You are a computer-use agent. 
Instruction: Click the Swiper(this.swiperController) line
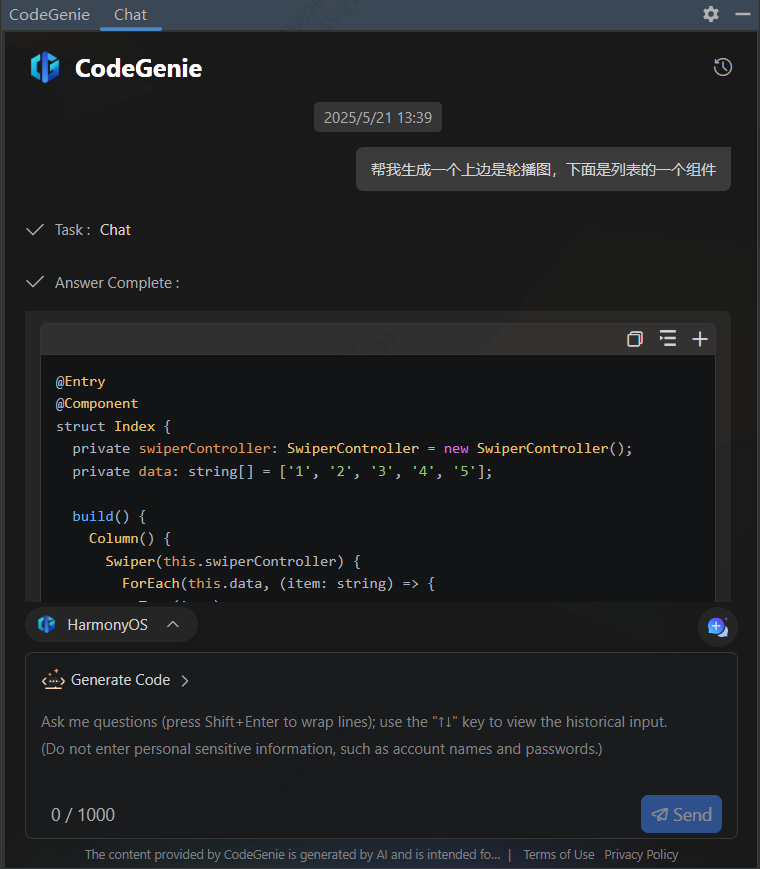point(233,561)
